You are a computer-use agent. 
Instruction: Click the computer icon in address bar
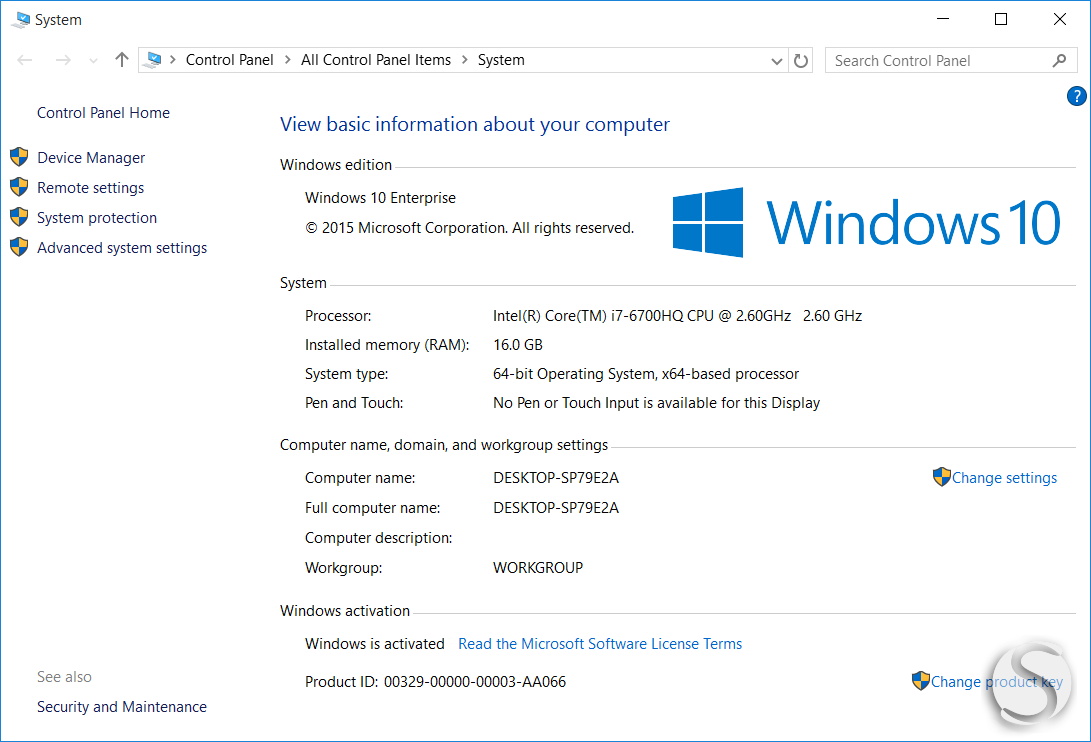(153, 60)
